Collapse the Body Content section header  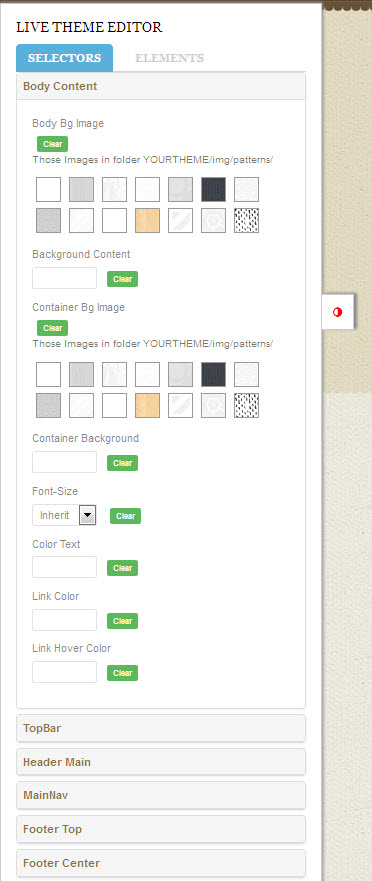coord(161,87)
